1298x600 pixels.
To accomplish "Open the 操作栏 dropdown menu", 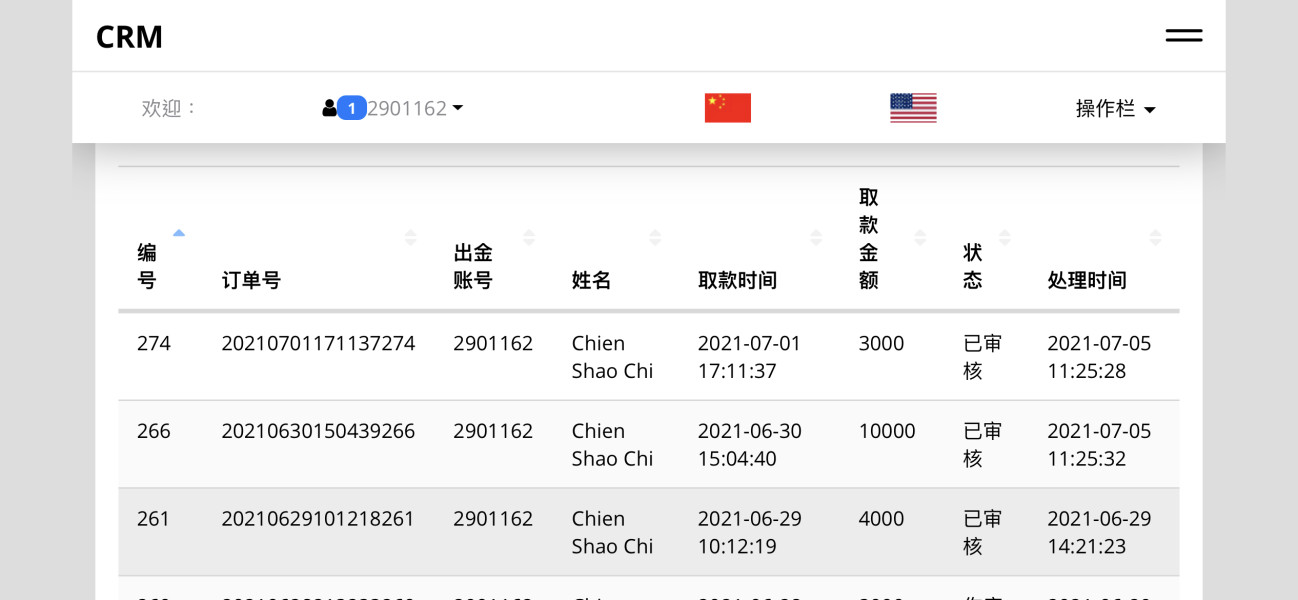I will (x=1116, y=109).
